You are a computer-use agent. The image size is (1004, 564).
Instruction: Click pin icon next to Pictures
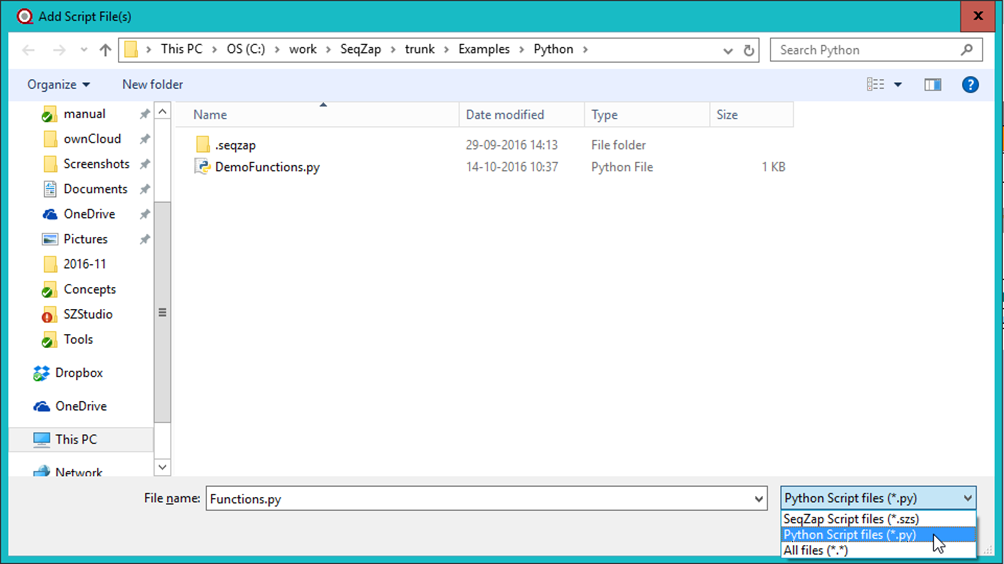click(145, 239)
